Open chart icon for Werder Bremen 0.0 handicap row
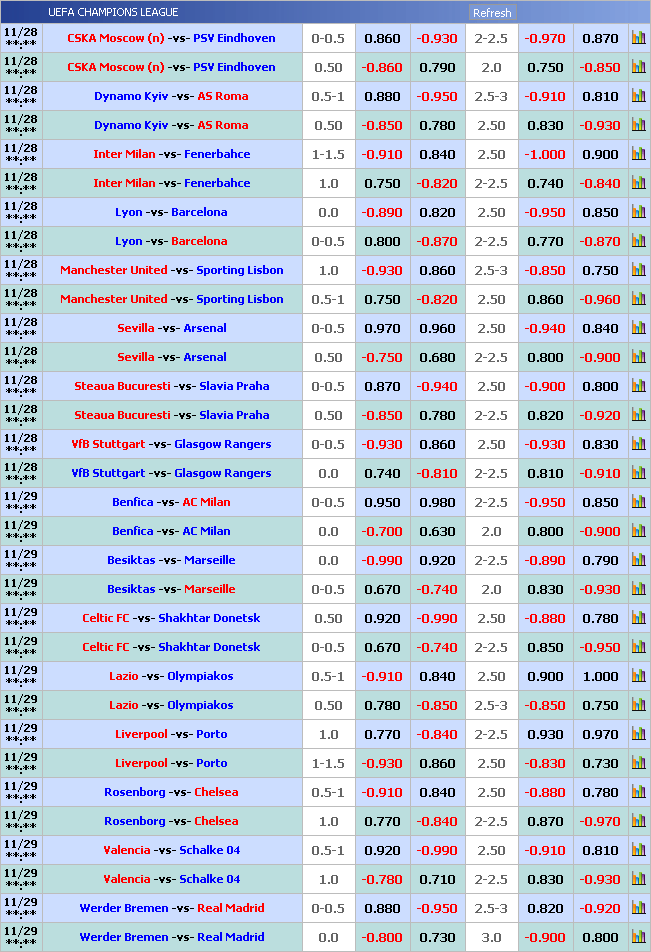The image size is (651, 952). (638, 937)
